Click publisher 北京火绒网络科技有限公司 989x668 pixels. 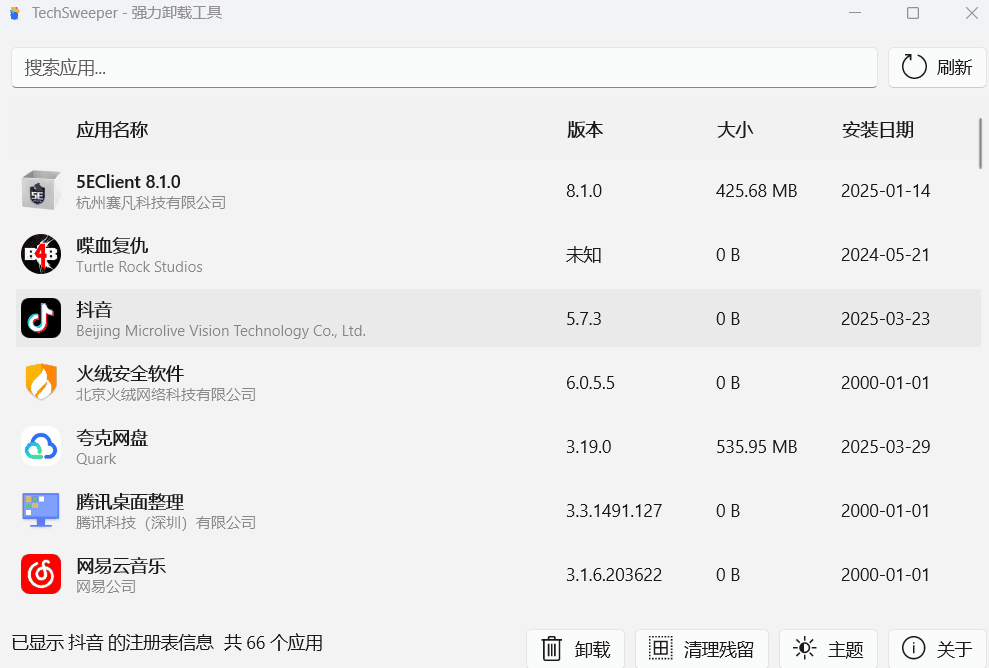click(166, 395)
